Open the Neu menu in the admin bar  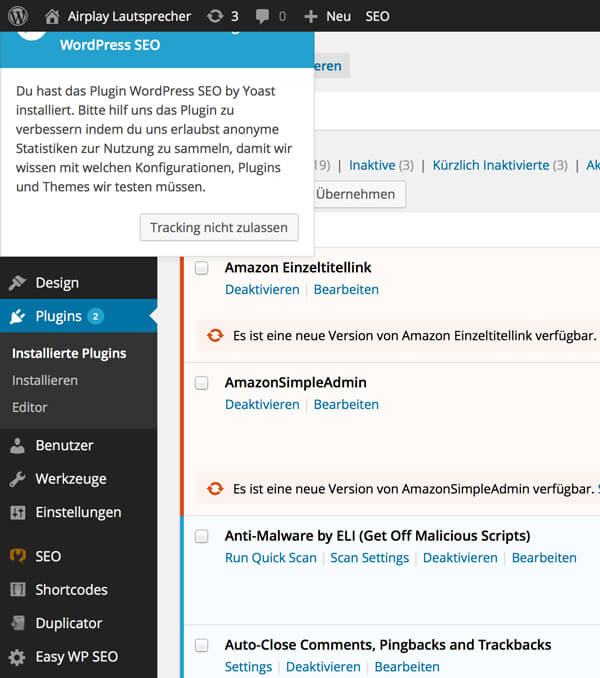(x=338, y=16)
